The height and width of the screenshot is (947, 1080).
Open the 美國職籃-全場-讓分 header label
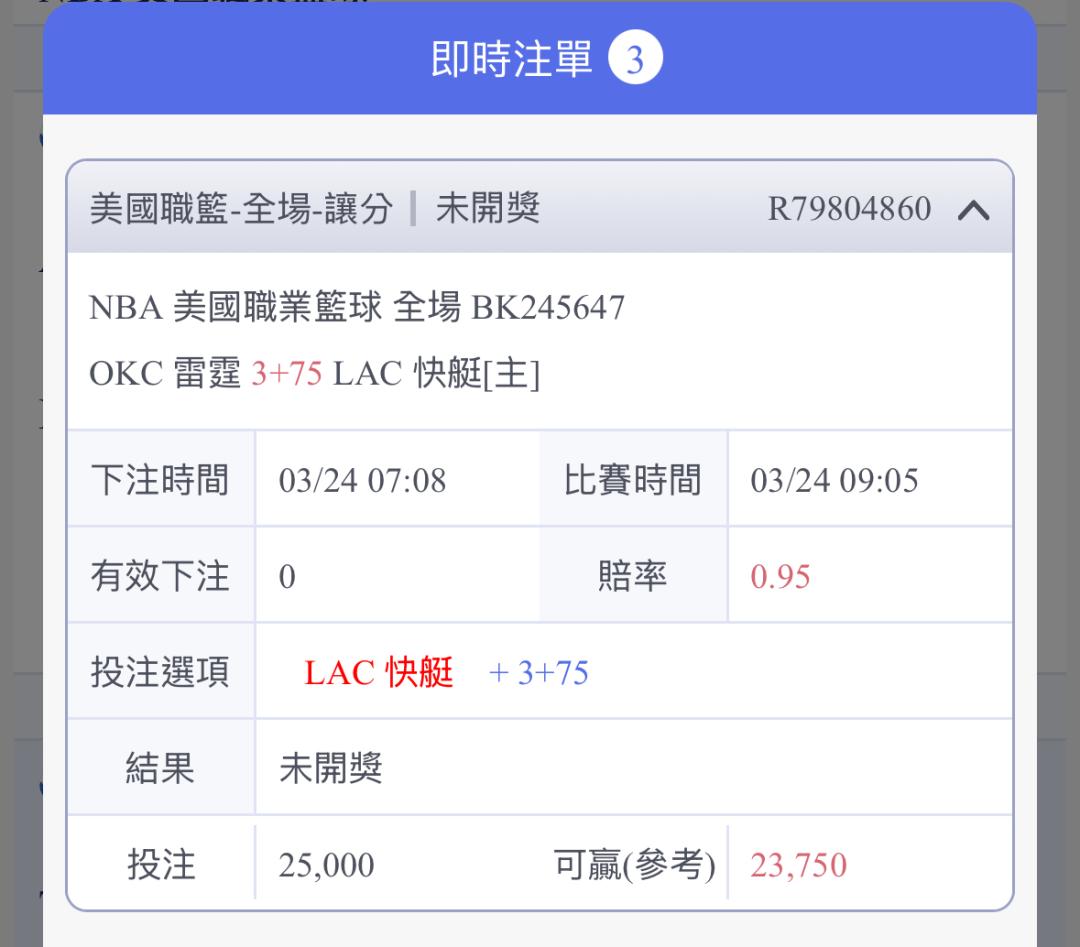click(x=241, y=209)
